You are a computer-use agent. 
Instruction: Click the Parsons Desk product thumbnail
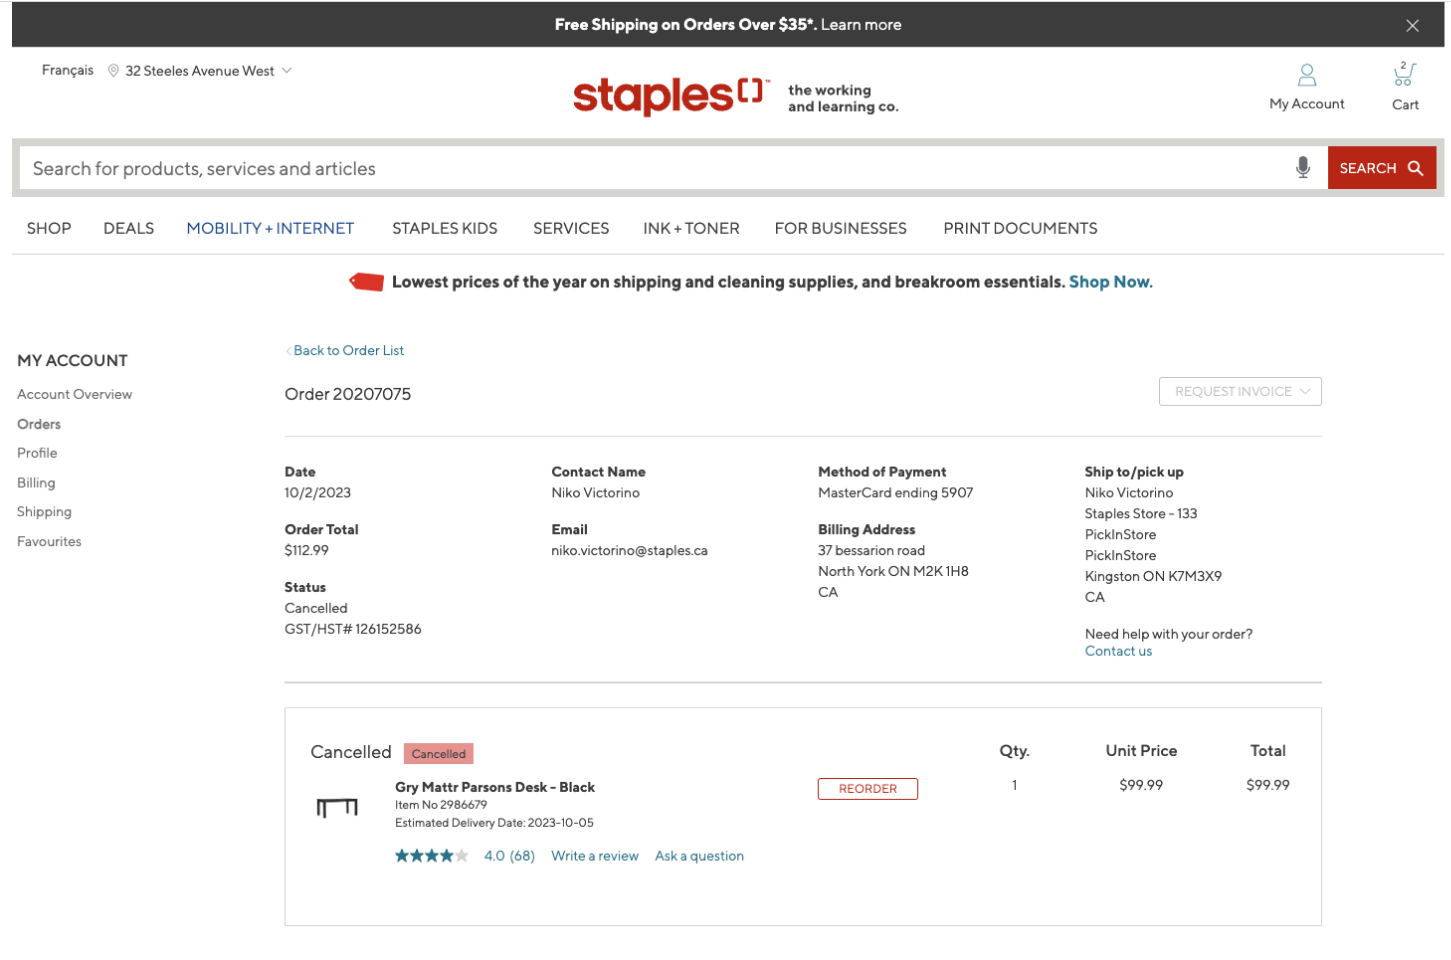(337, 807)
